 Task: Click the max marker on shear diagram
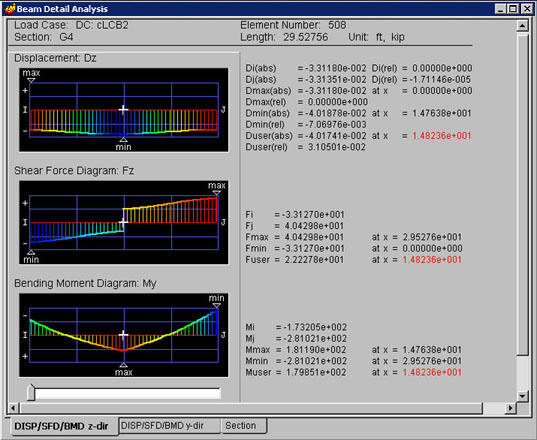216,188
